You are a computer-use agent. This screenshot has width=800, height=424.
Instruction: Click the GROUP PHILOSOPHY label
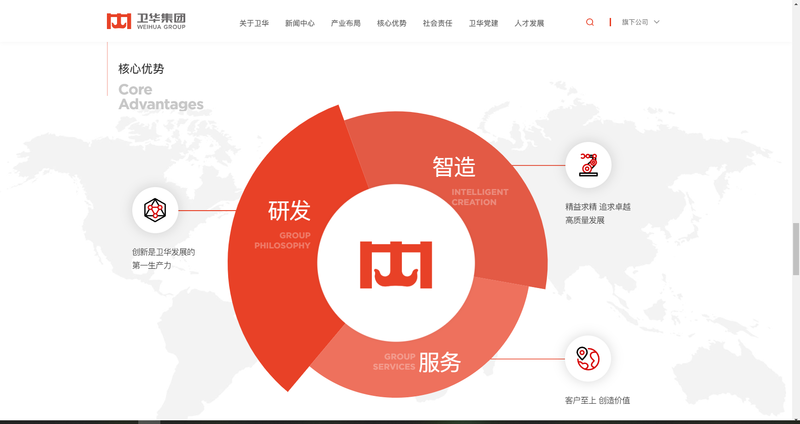(282, 240)
